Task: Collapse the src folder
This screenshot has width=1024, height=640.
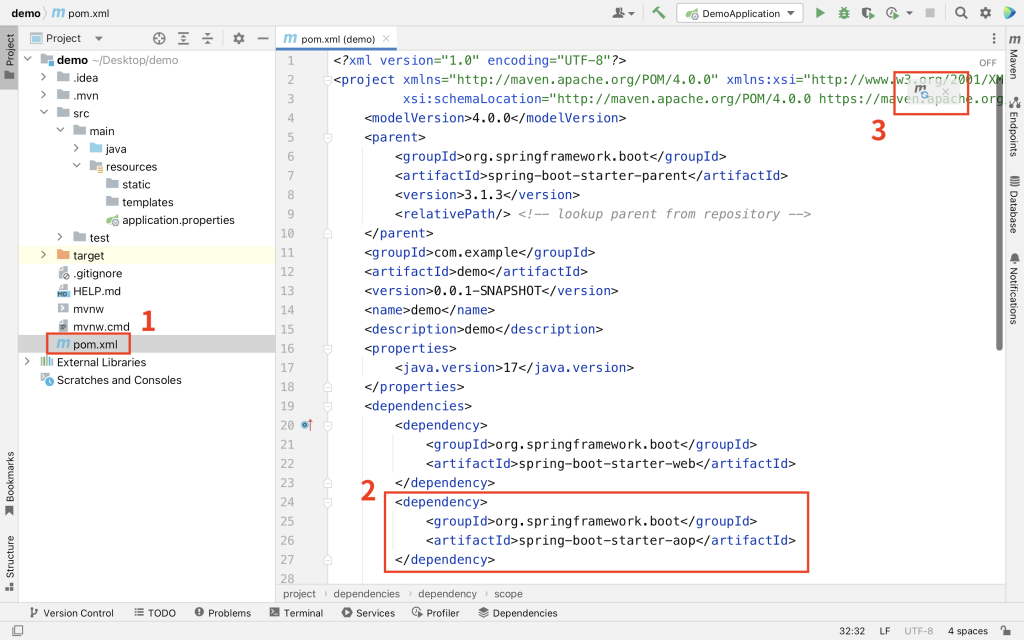Action: pyautogui.click(x=44, y=112)
